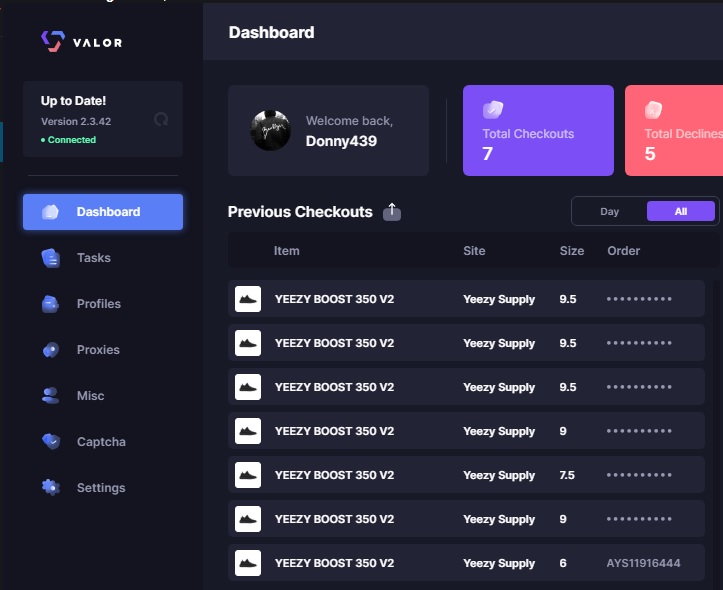Click the Site column header
This screenshot has height=590, width=723.
click(x=474, y=251)
